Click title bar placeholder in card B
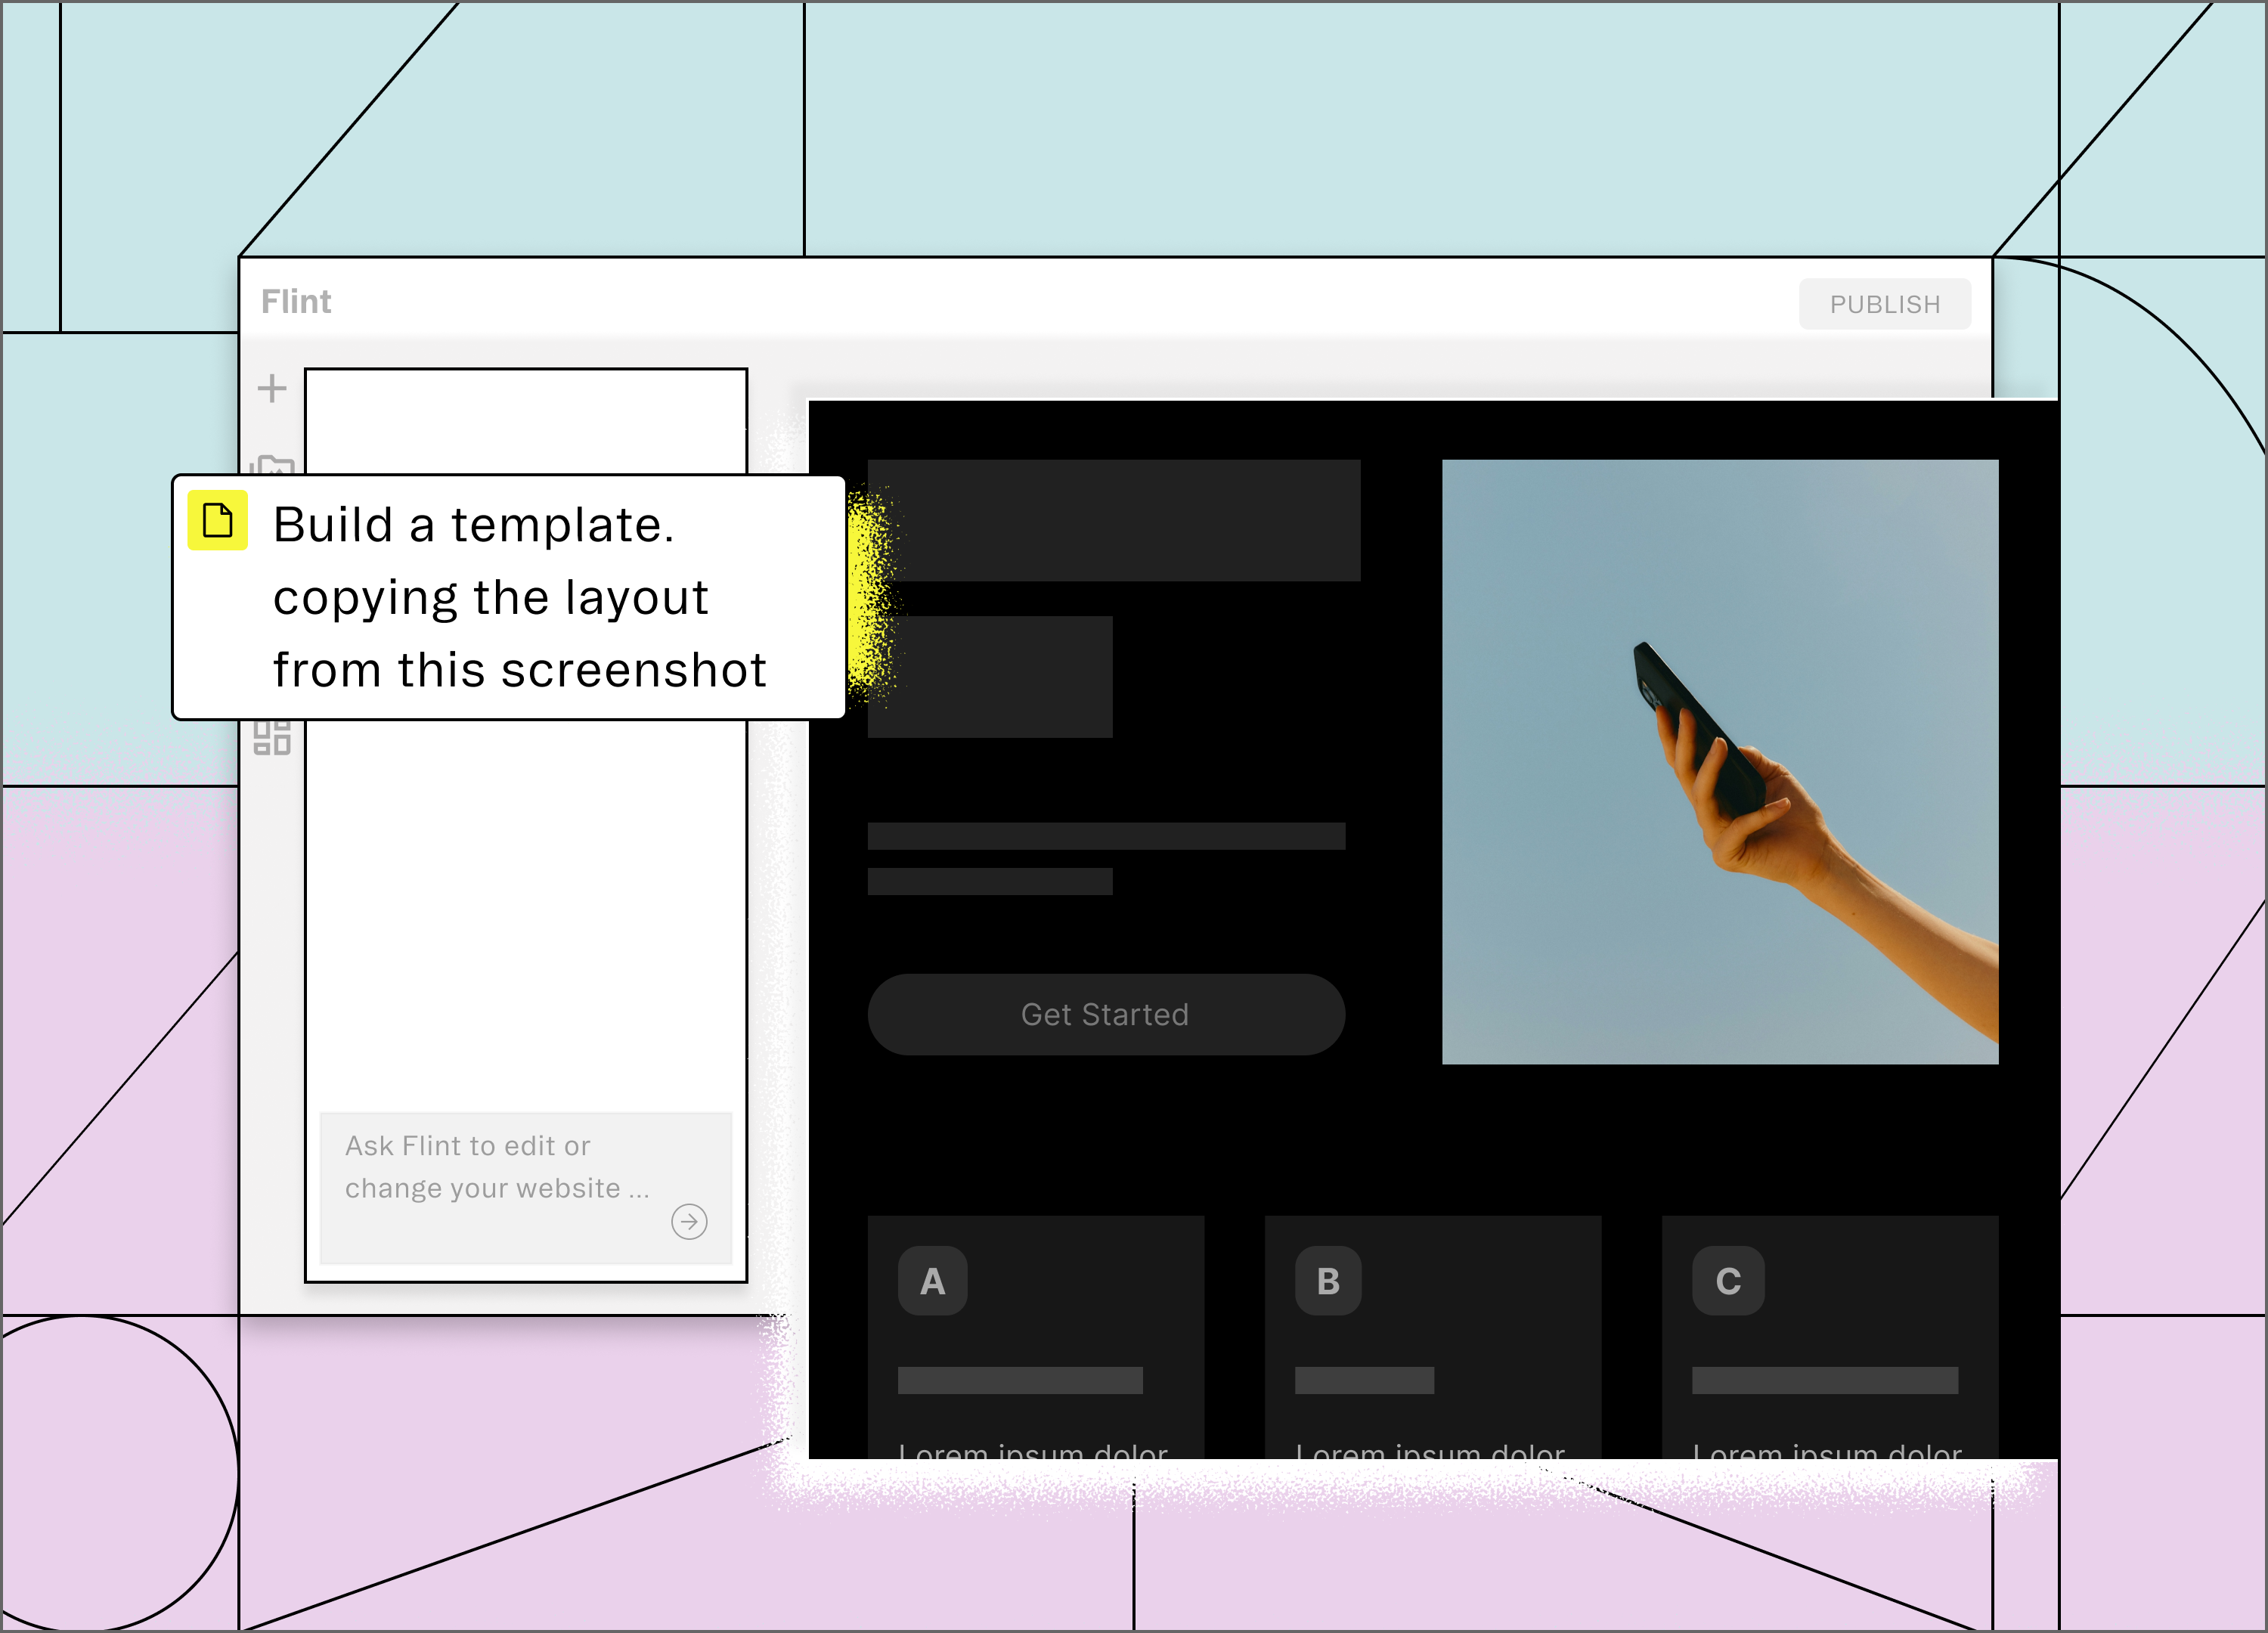This screenshot has width=2268, height=1633. click(x=1364, y=1380)
